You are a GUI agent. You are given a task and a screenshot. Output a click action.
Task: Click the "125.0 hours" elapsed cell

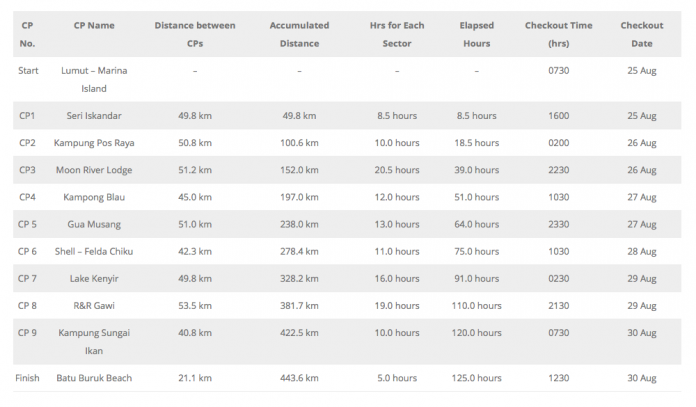click(x=476, y=378)
